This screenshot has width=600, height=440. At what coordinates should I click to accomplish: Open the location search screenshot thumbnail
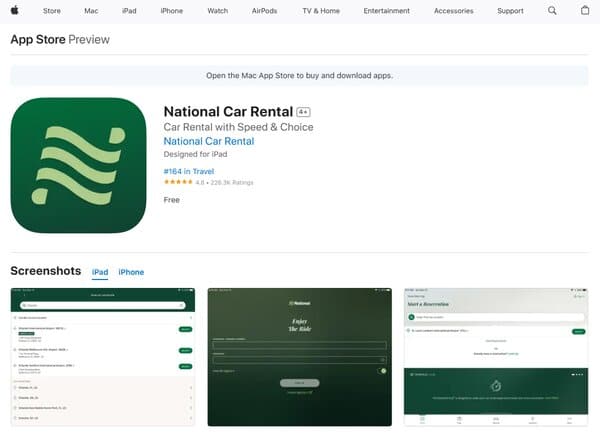click(x=103, y=357)
